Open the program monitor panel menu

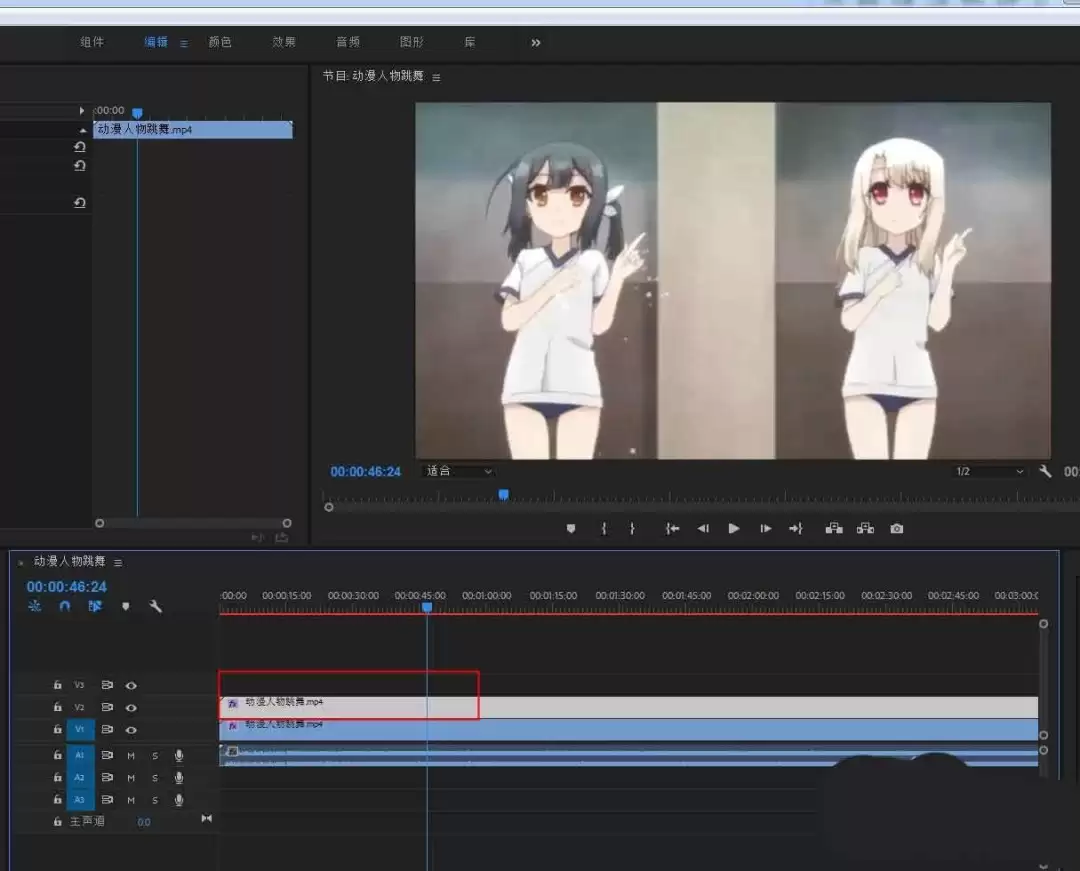436,78
